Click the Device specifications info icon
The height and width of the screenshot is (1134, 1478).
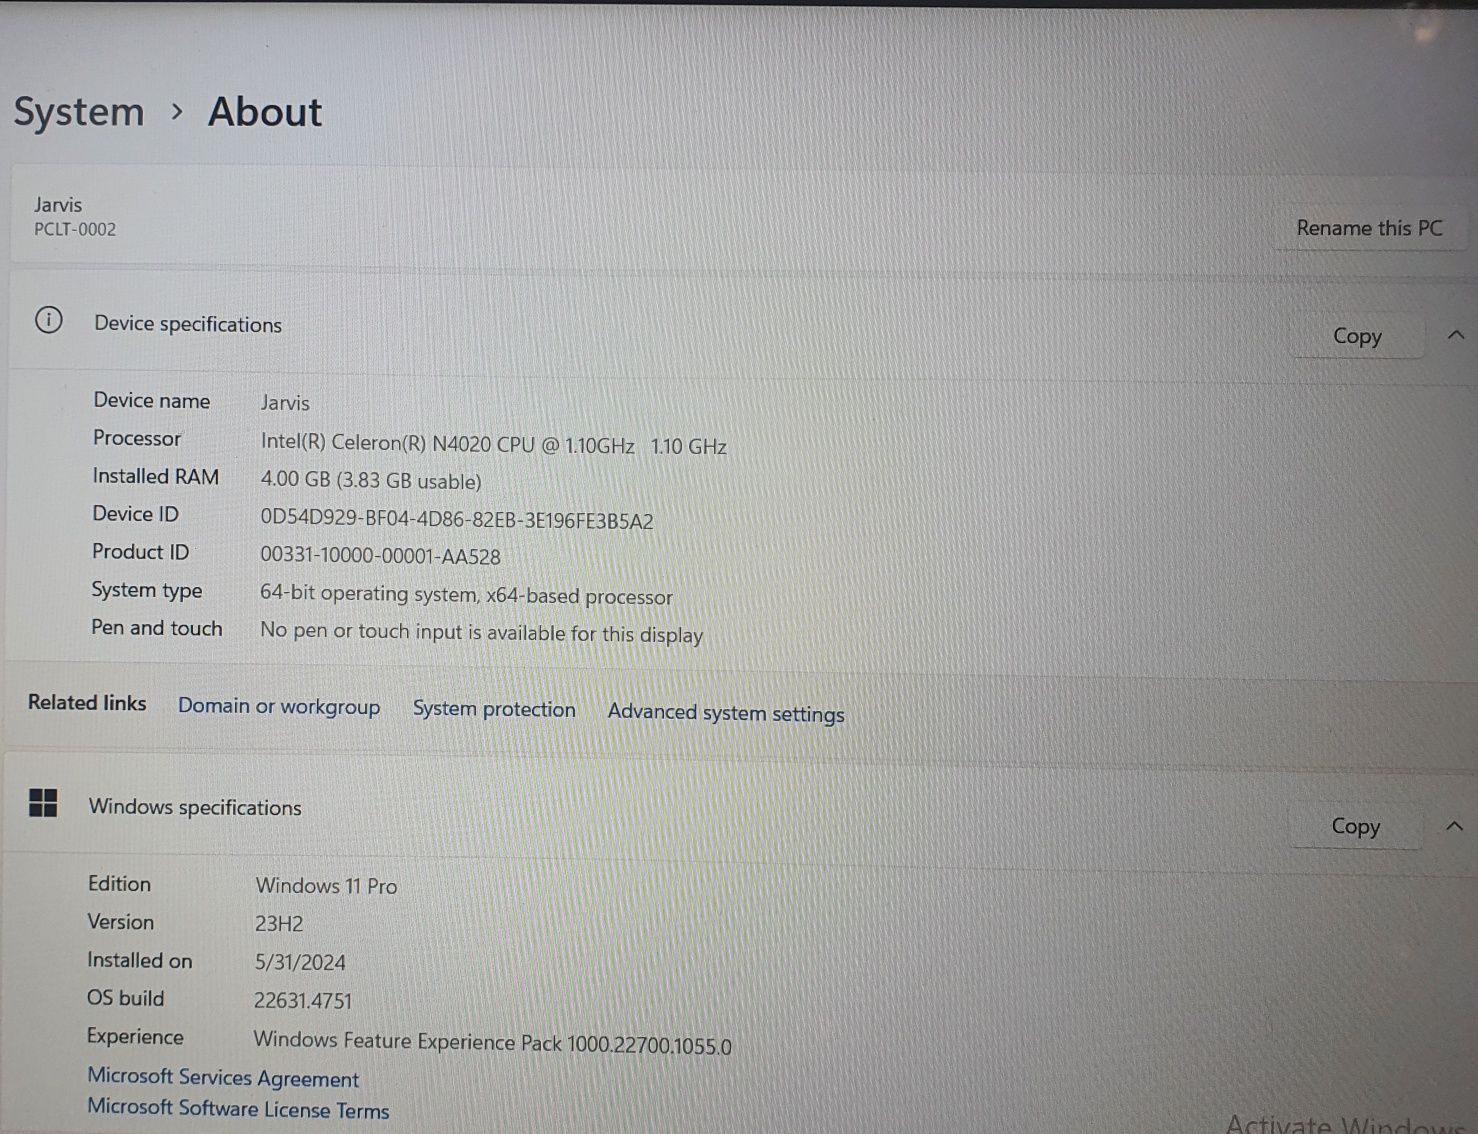48,320
